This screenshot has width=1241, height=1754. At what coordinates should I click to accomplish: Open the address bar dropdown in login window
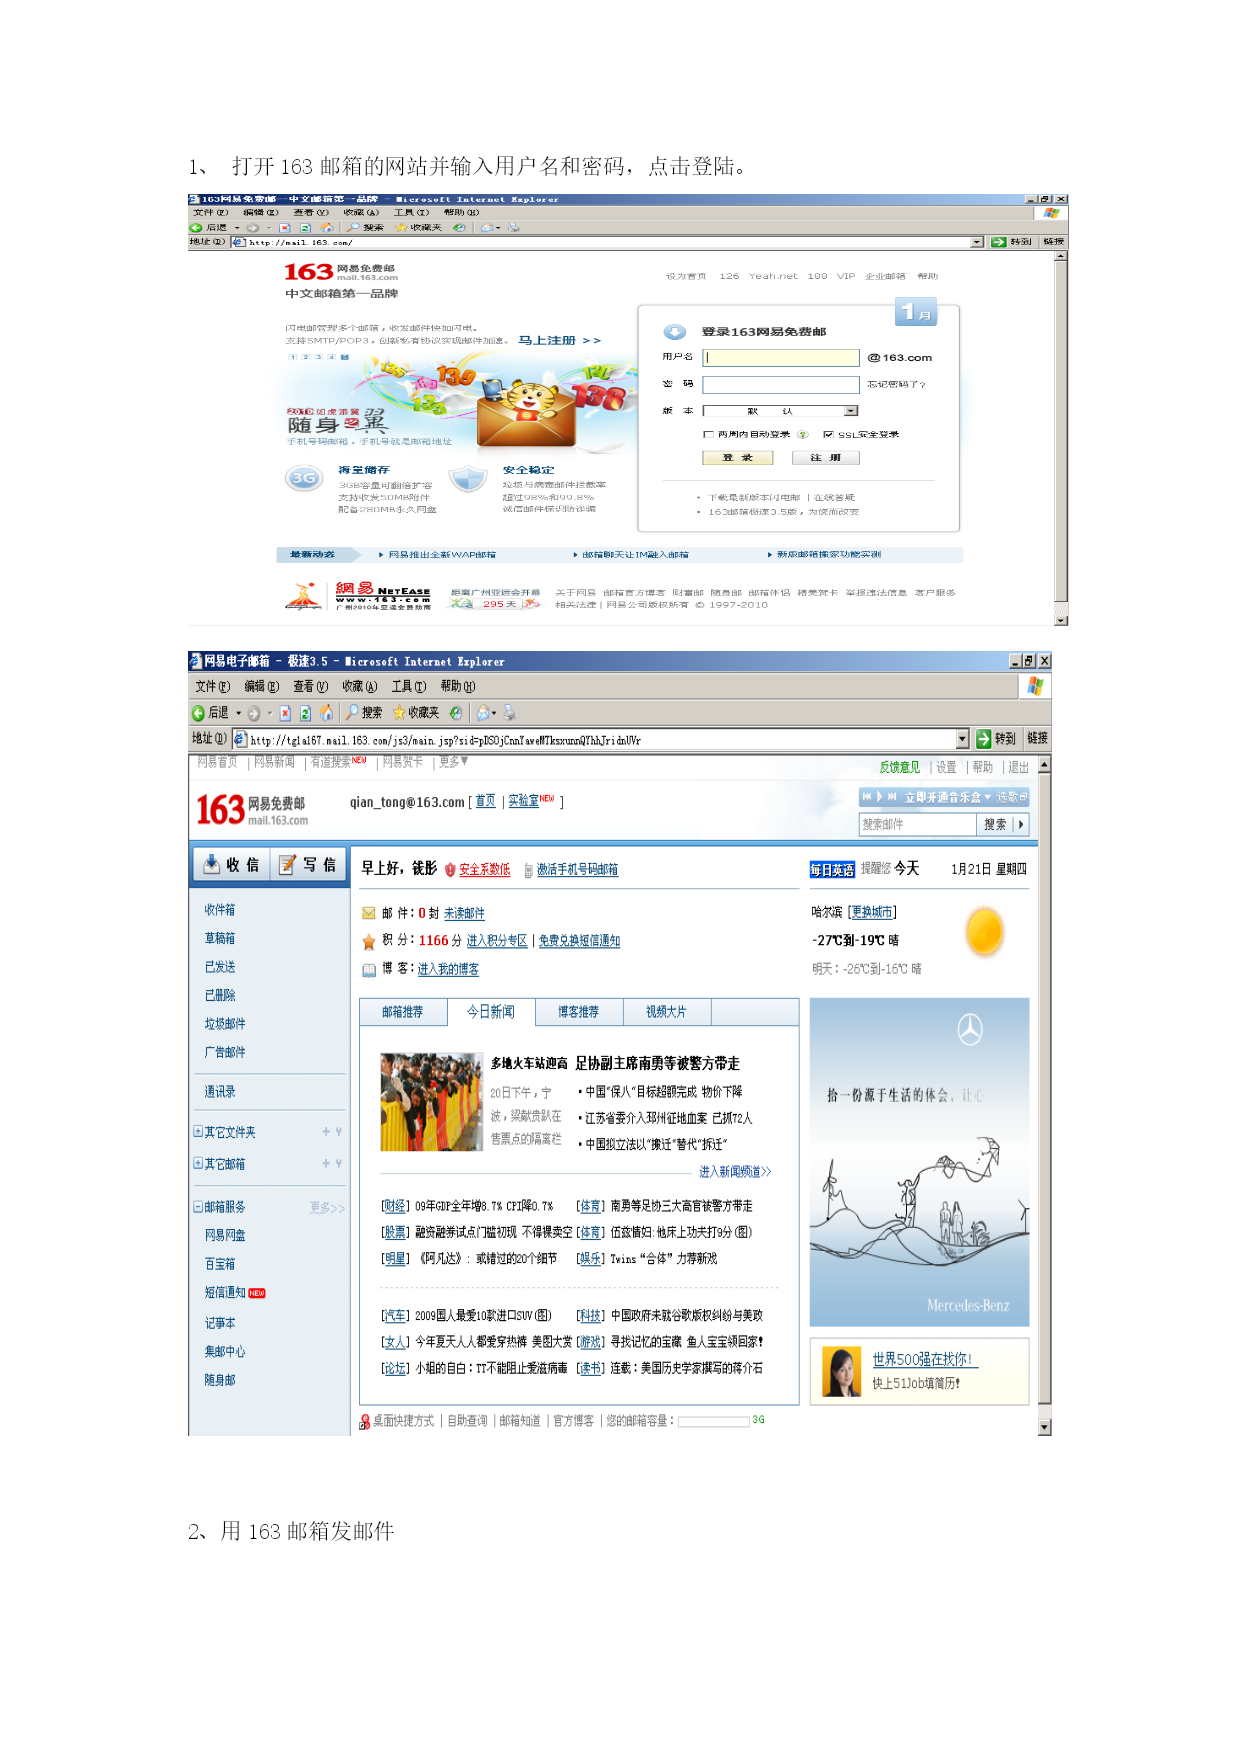pyautogui.click(x=977, y=242)
